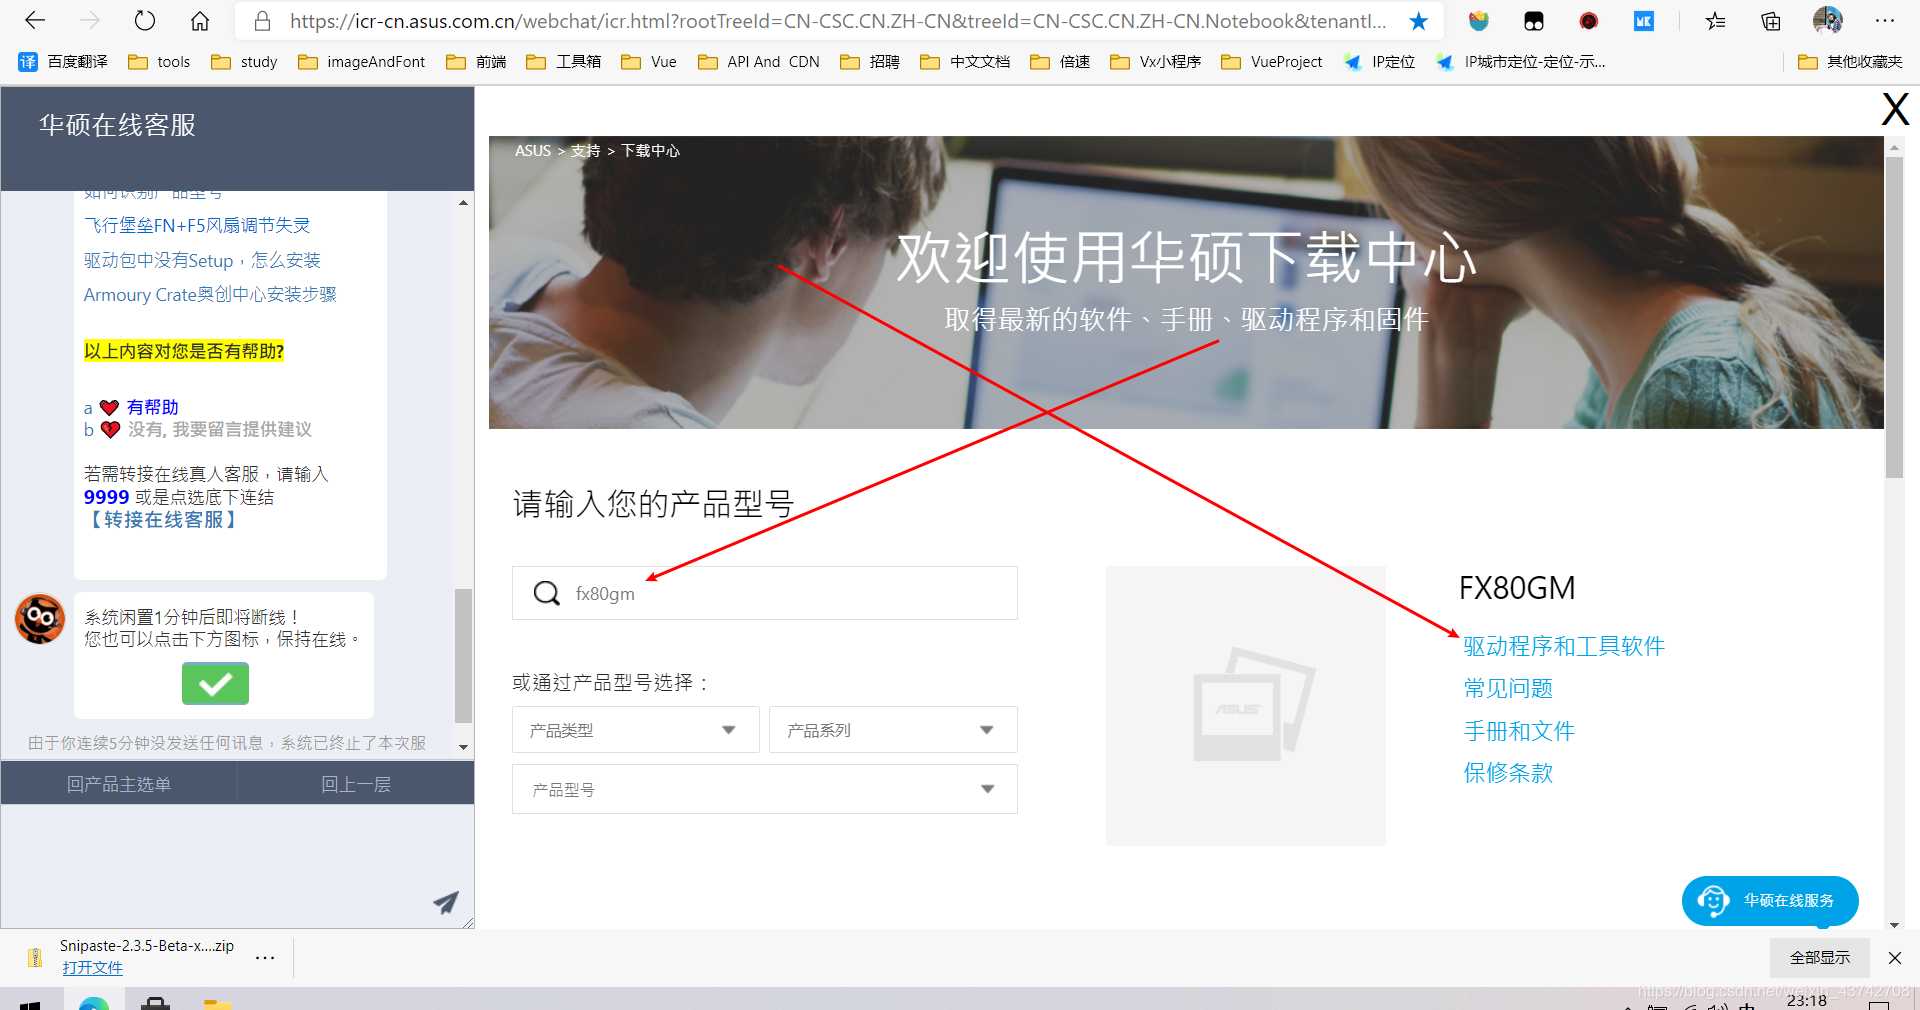Open the favorites list icon
The height and width of the screenshot is (1010, 1920).
click(x=1715, y=21)
